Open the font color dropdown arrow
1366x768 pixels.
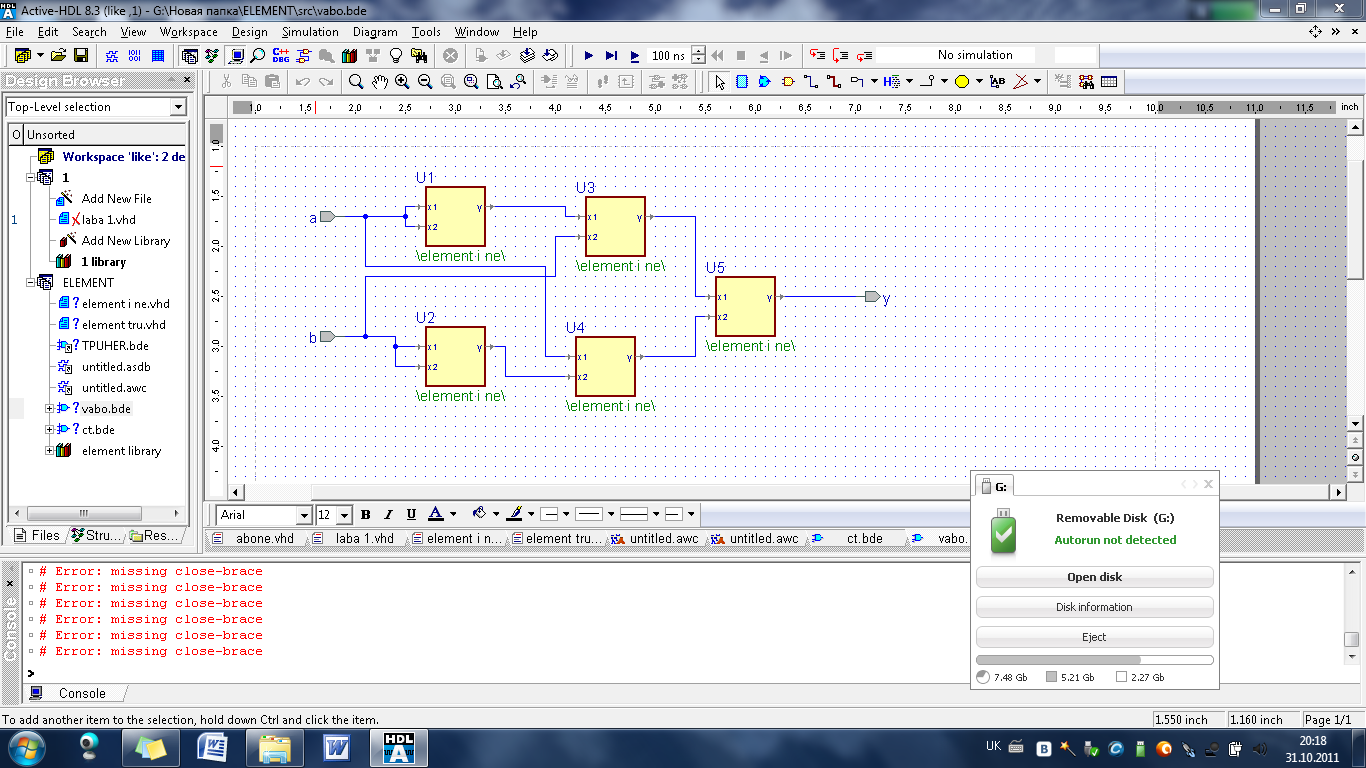[453, 514]
